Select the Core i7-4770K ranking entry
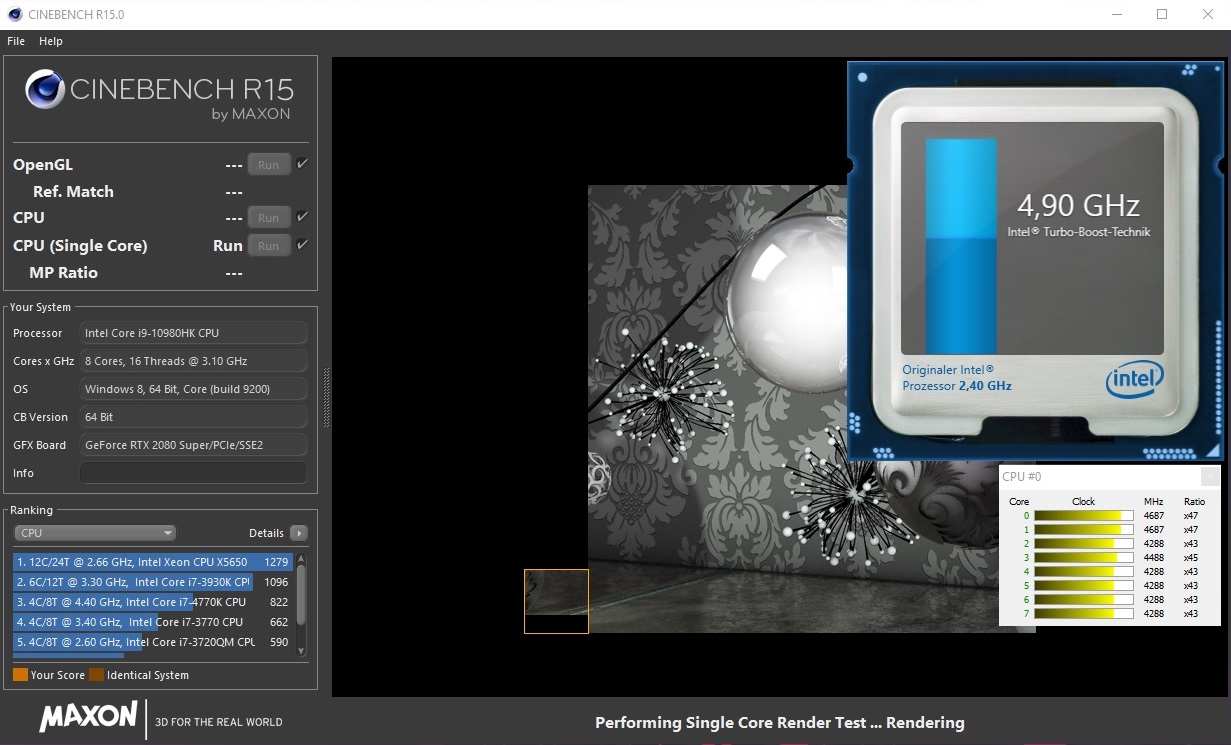 [153, 602]
